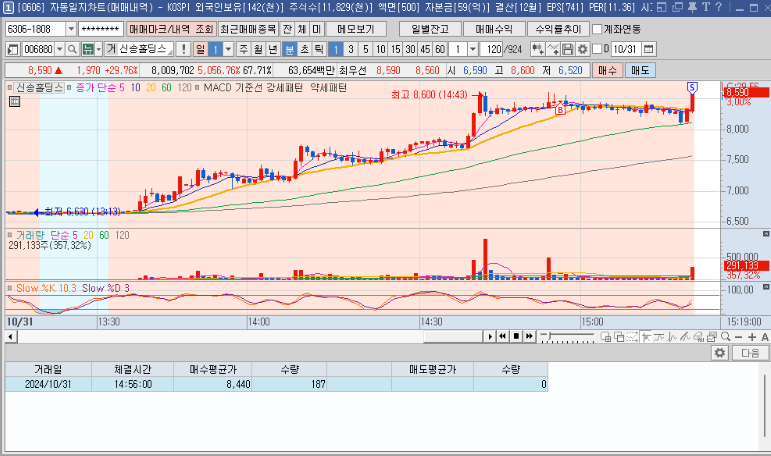Select the 일 daily chart toggle
Viewport: 771px width, 456px height.
coord(201,49)
